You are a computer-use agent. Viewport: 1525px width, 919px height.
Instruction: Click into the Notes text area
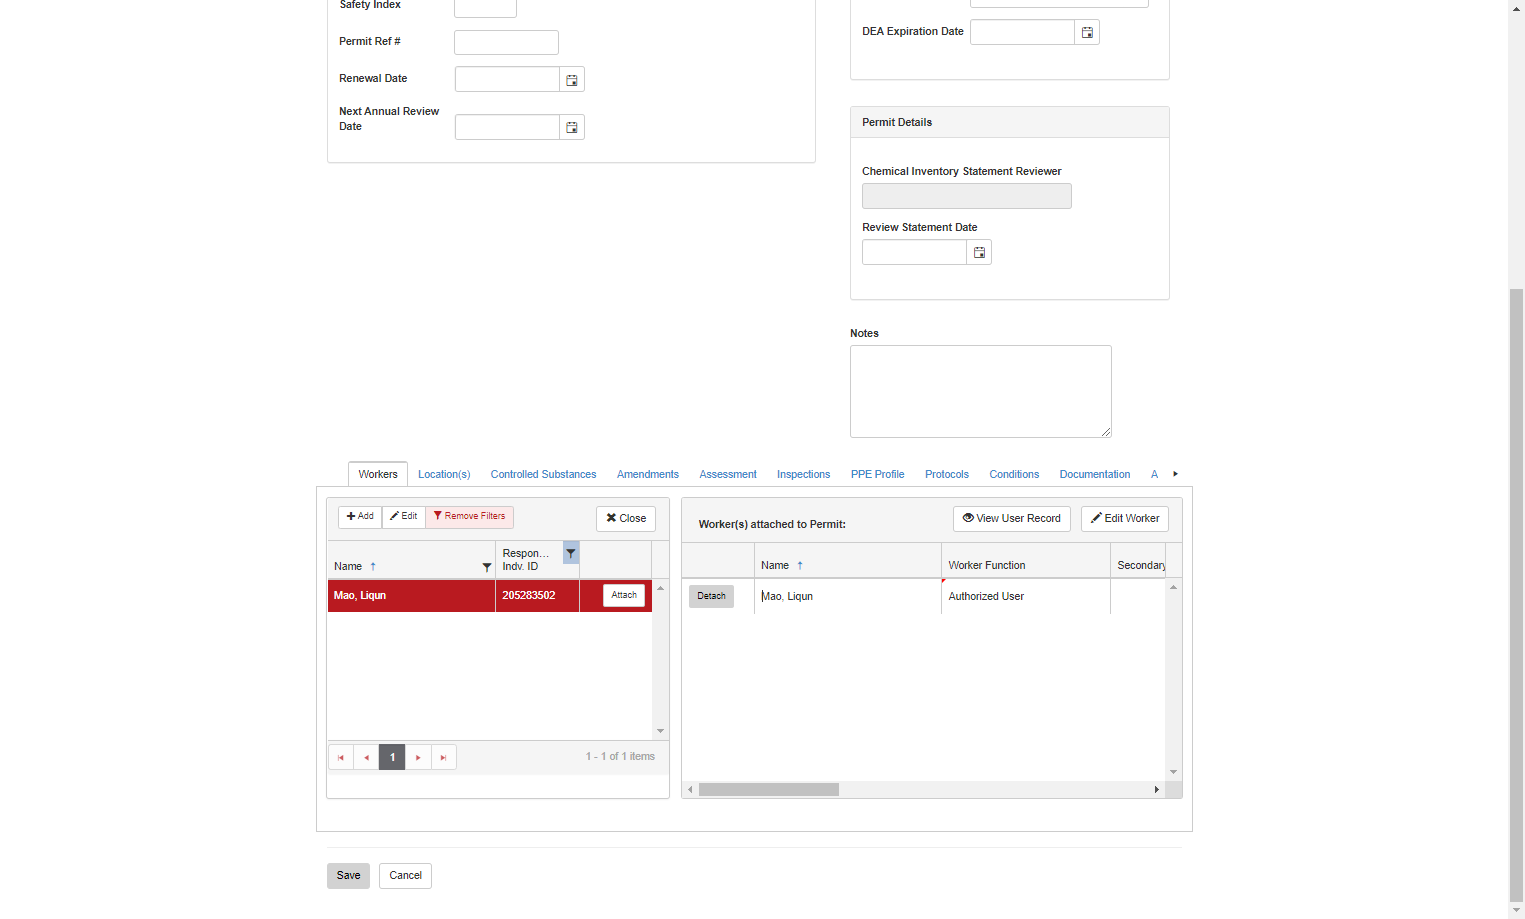pos(981,391)
